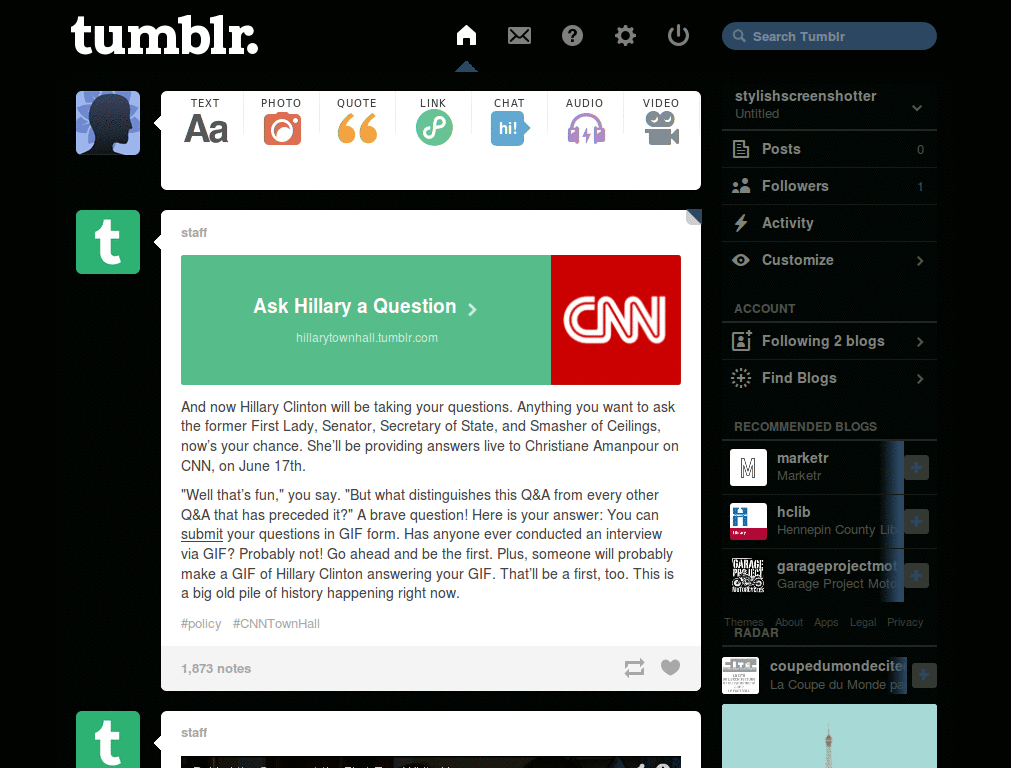The height and width of the screenshot is (768, 1024).
Task: Open radar blog coupedumondecite
Action: pos(836,666)
